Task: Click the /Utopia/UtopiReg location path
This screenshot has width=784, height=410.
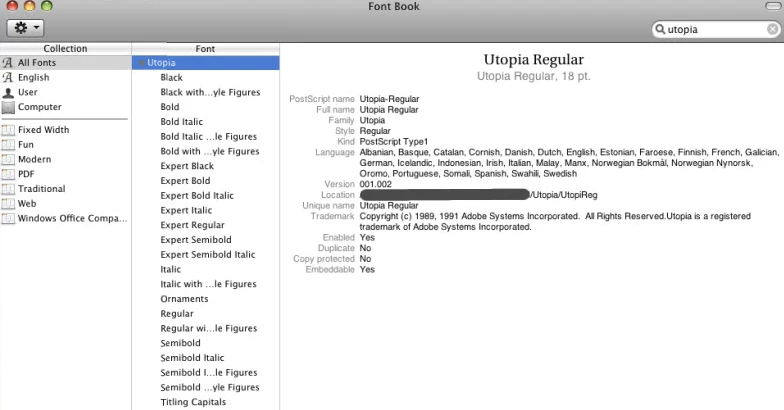Action: point(564,195)
